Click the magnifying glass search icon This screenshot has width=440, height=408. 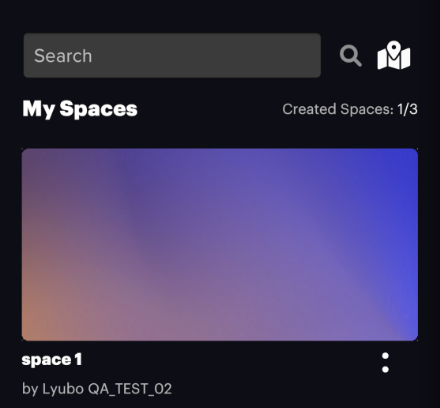point(351,56)
